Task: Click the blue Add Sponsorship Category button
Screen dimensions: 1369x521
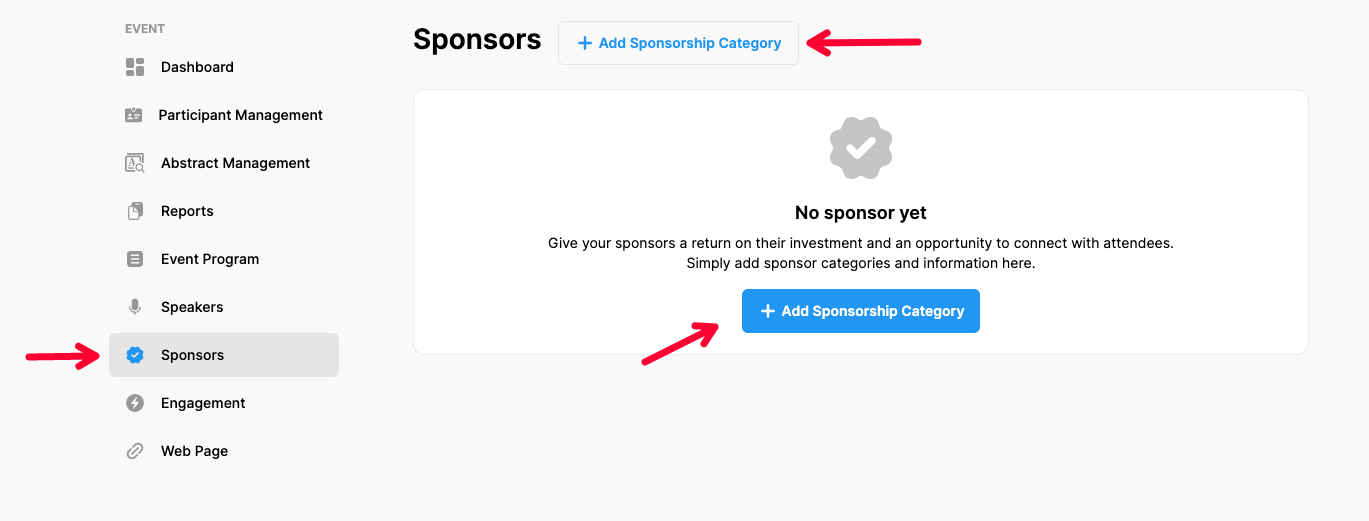Action: (861, 311)
